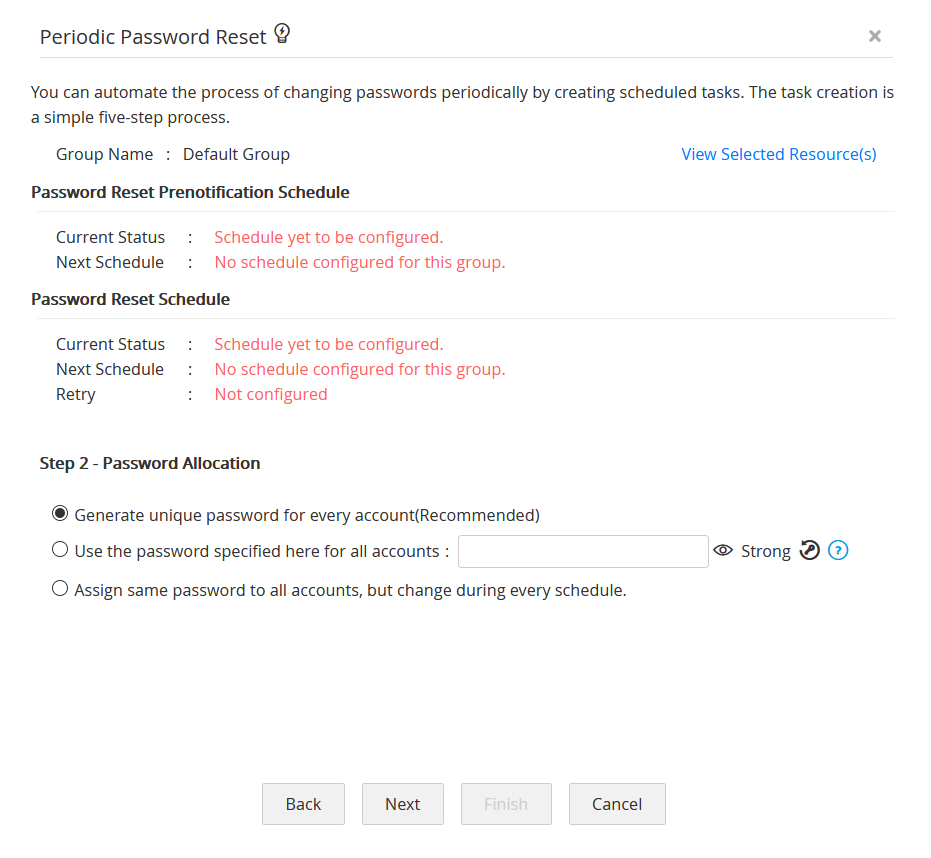Cancel the periodic password reset setup

[x=617, y=804]
